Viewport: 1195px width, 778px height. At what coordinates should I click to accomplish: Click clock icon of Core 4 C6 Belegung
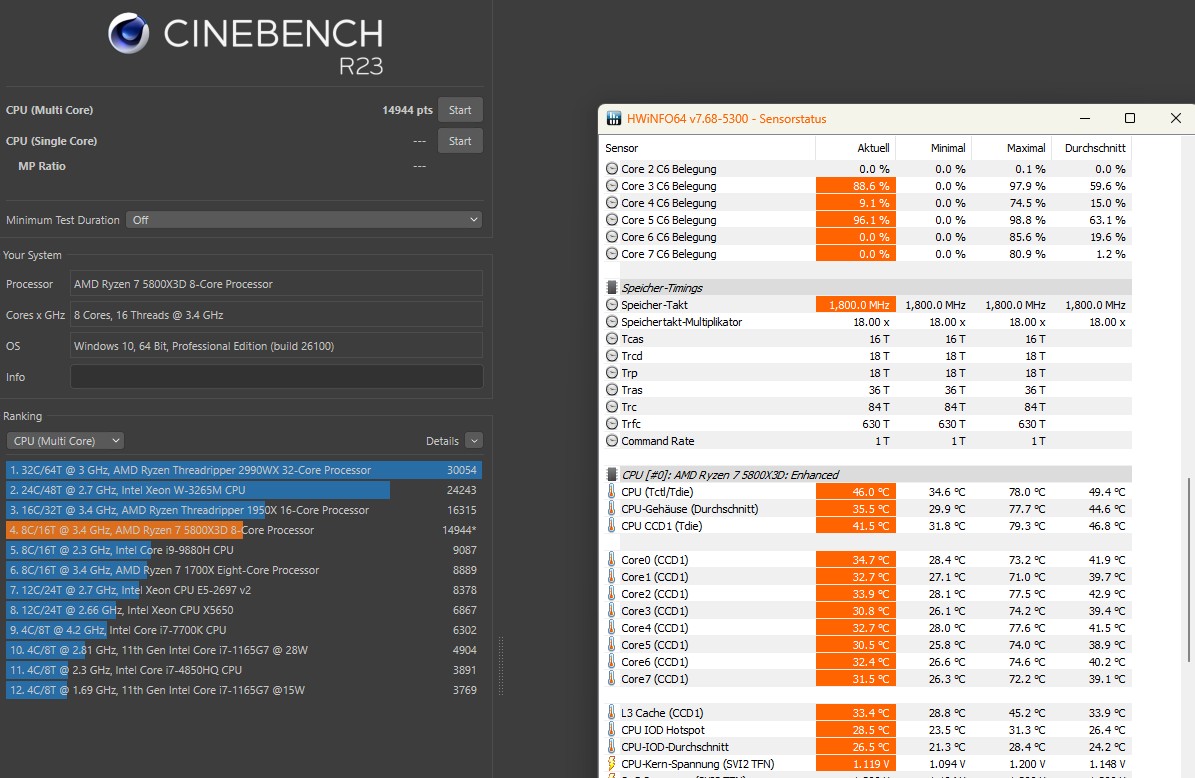point(611,203)
